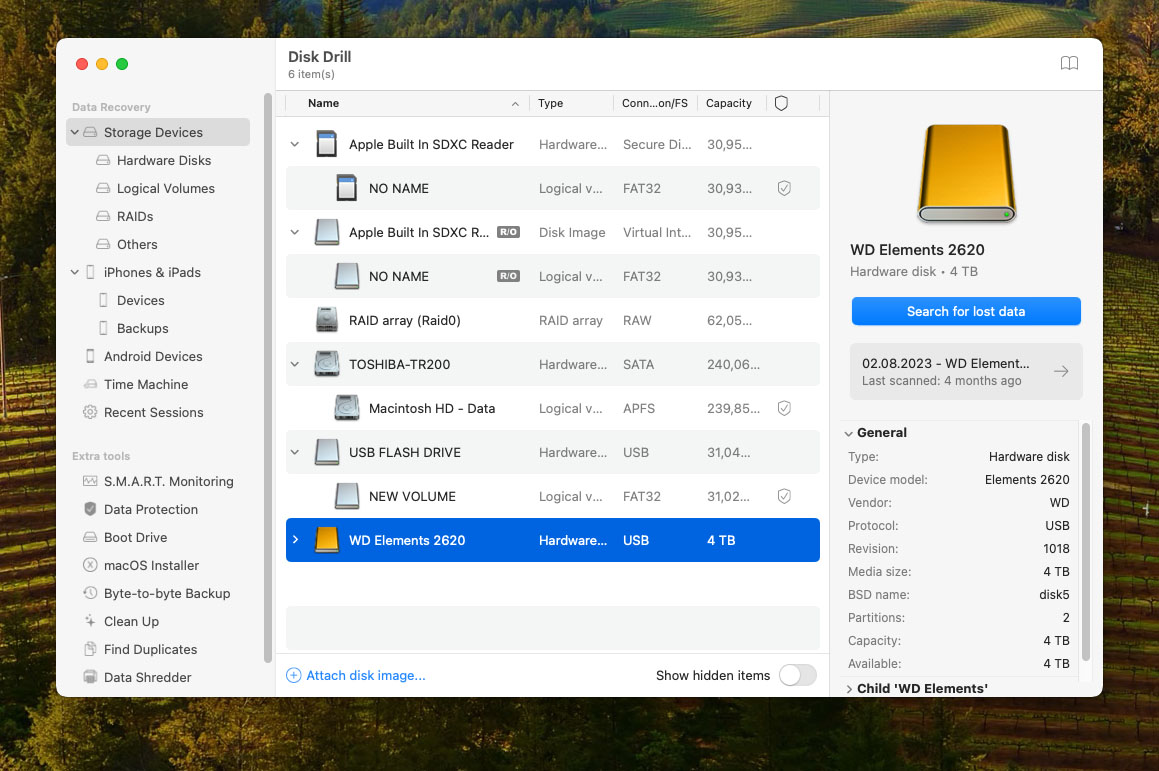Collapse the Storage Devices sidebar group

(75, 132)
